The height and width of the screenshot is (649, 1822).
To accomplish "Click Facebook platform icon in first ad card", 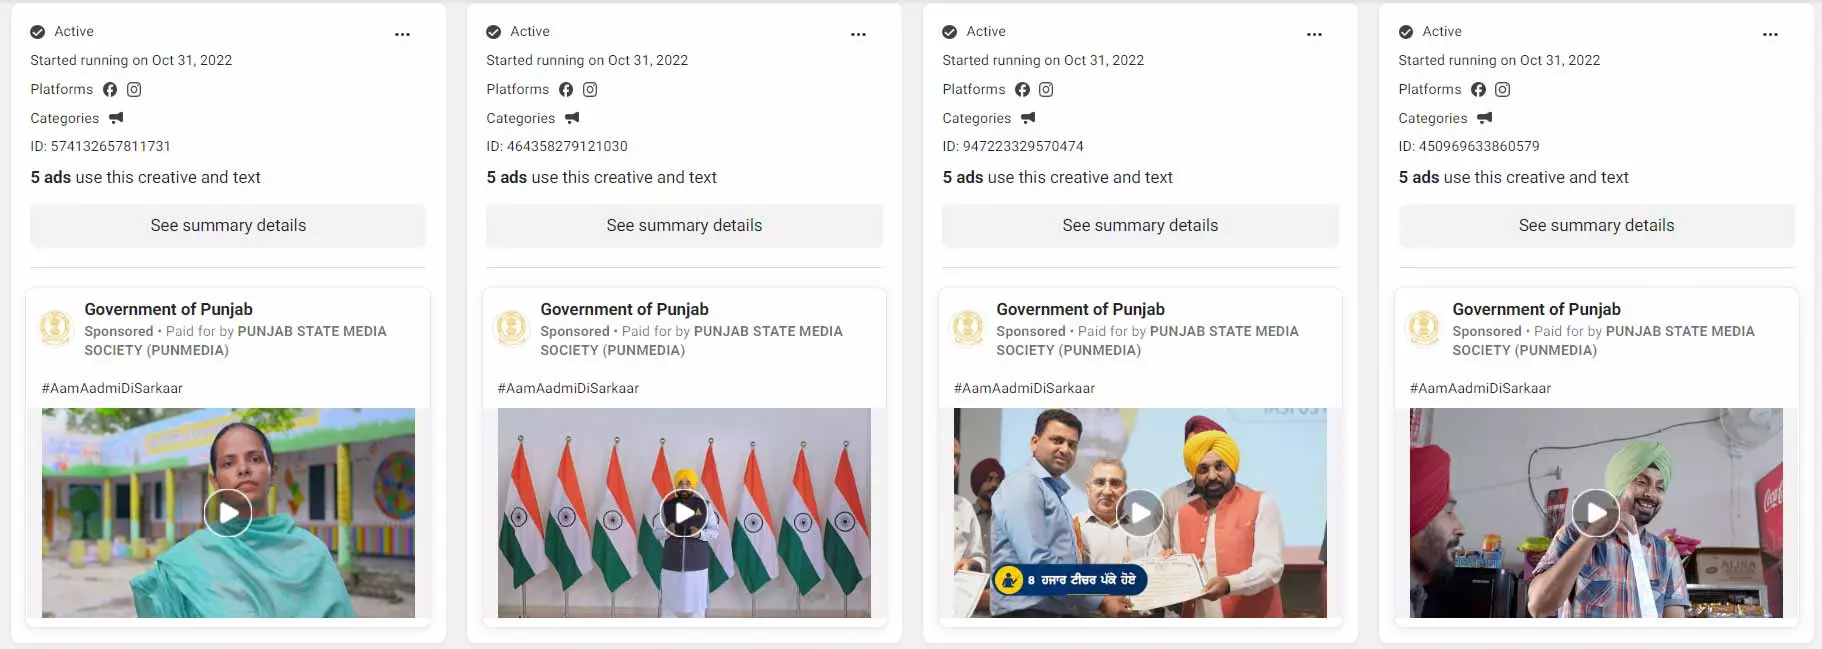I will (110, 89).
